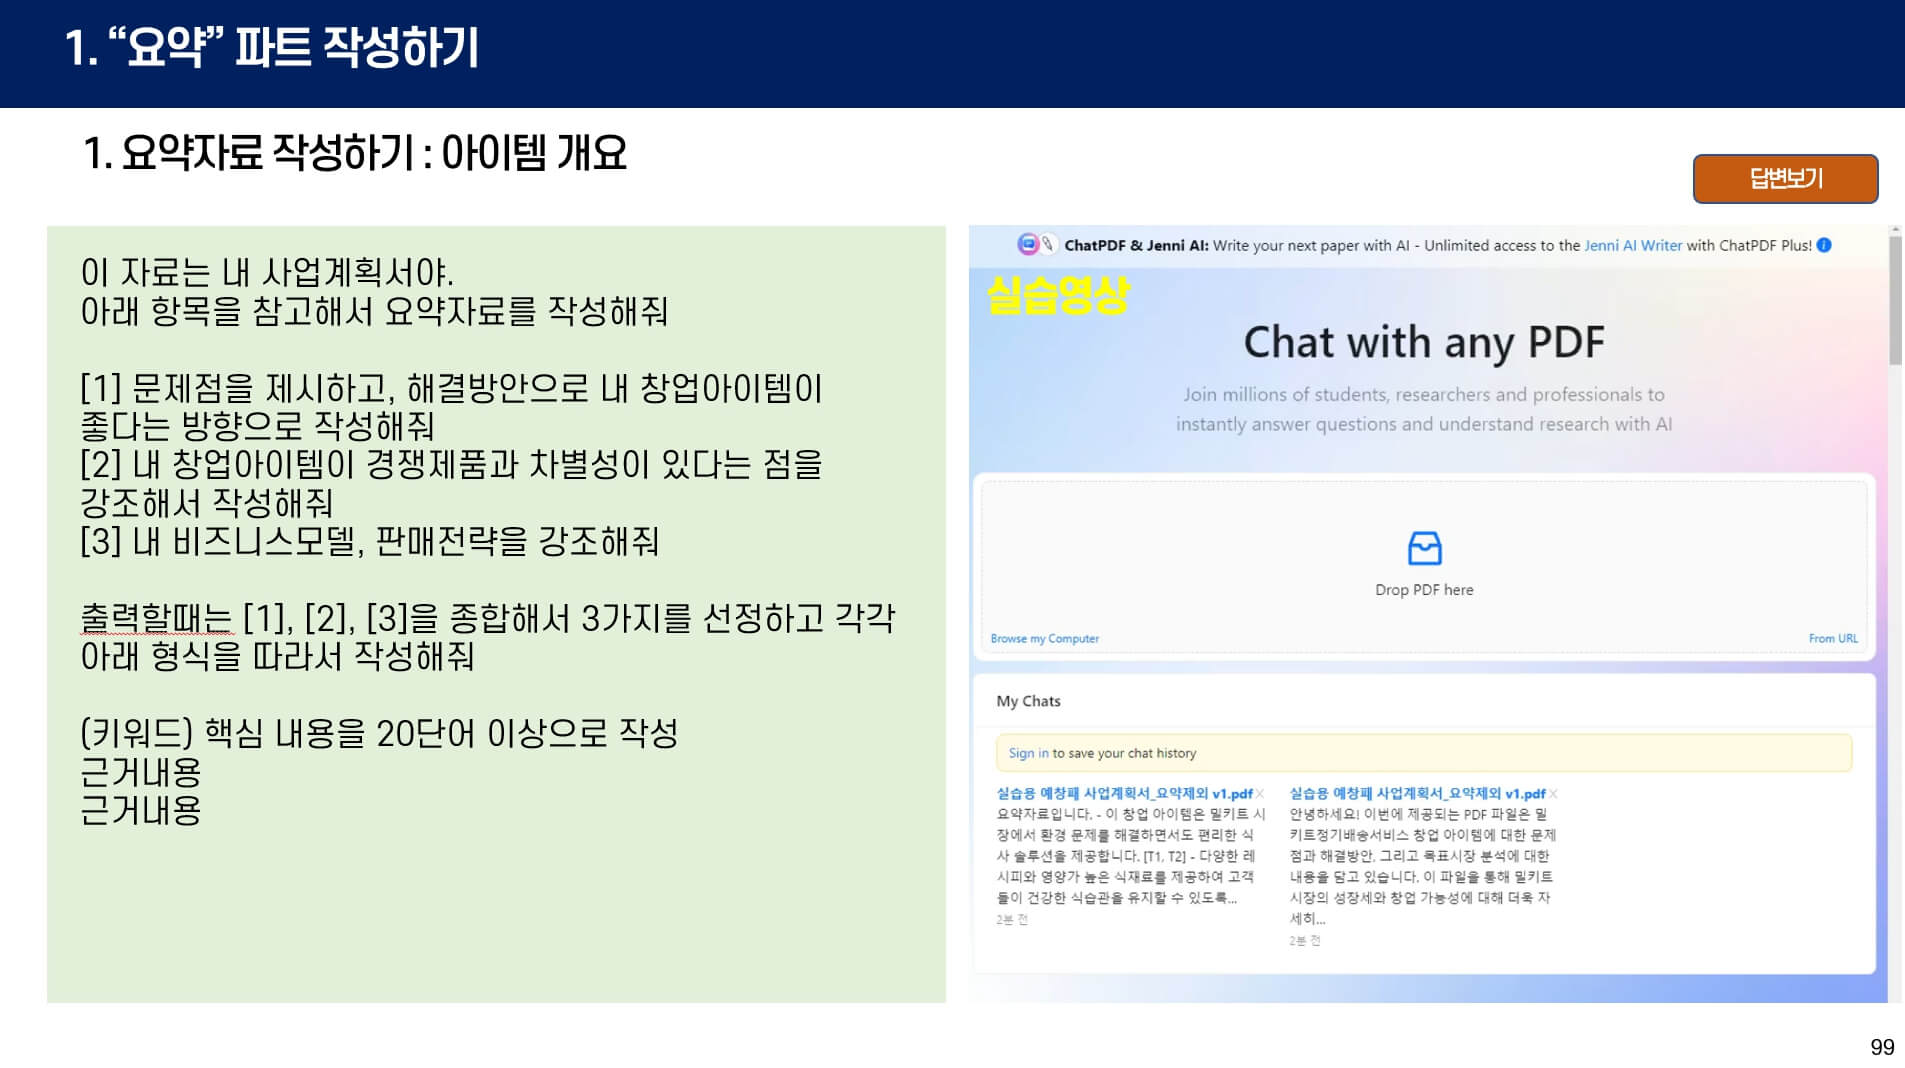This screenshot has height=1068, width=1905.
Task: Click the My Chats section heading
Action: click(1030, 701)
